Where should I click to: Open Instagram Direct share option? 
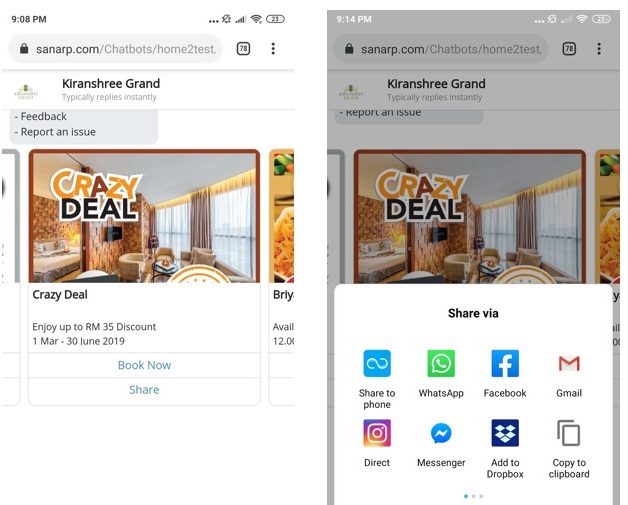[x=377, y=433]
